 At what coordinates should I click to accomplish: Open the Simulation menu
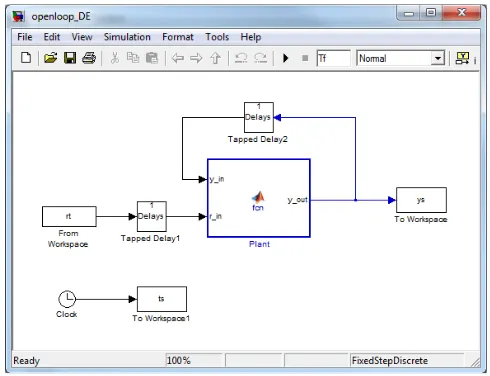pos(127,37)
